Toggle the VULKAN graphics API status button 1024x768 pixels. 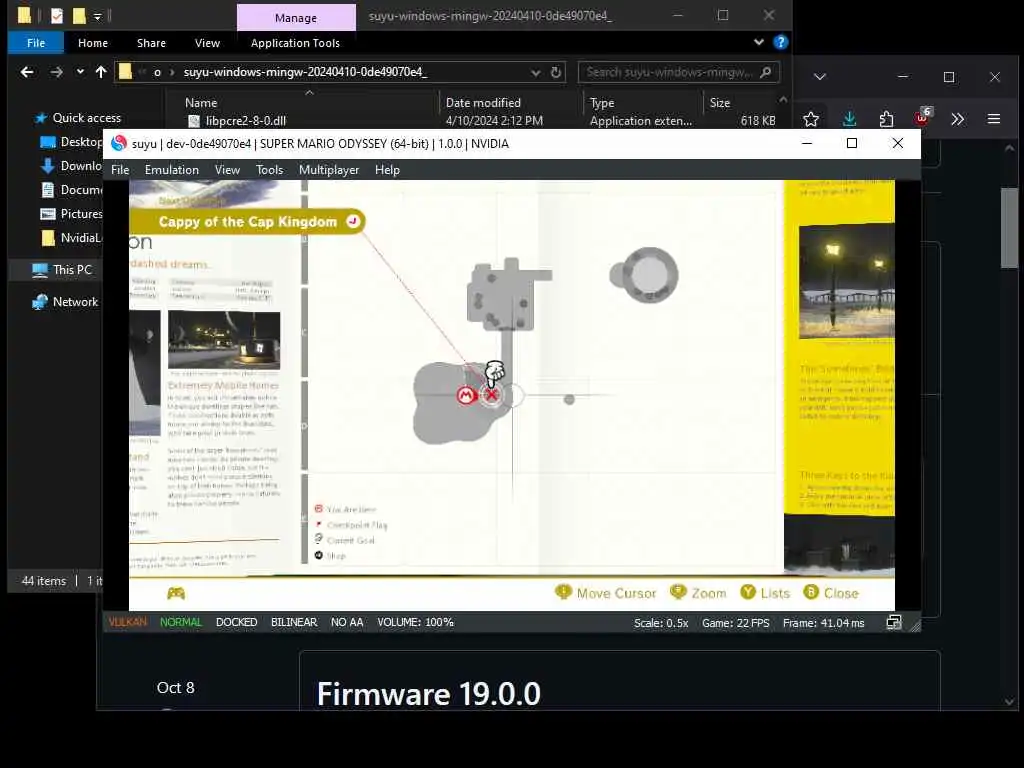click(128, 622)
